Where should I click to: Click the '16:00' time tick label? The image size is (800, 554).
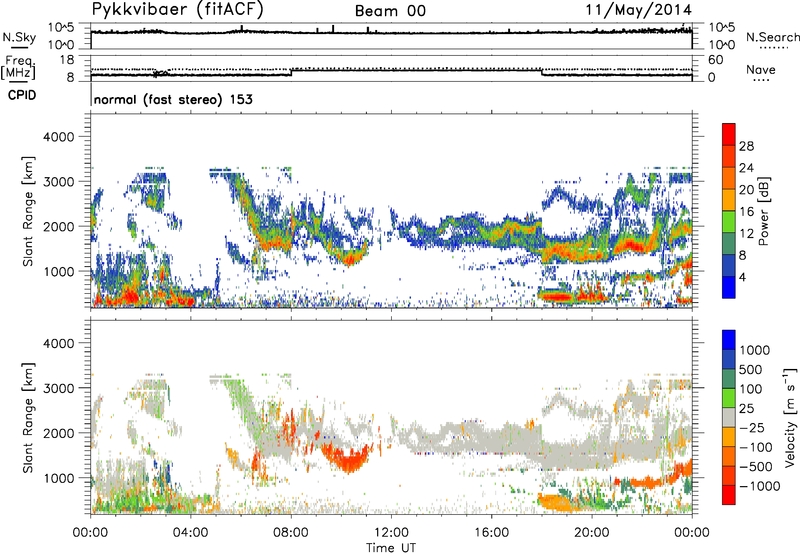(x=491, y=533)
